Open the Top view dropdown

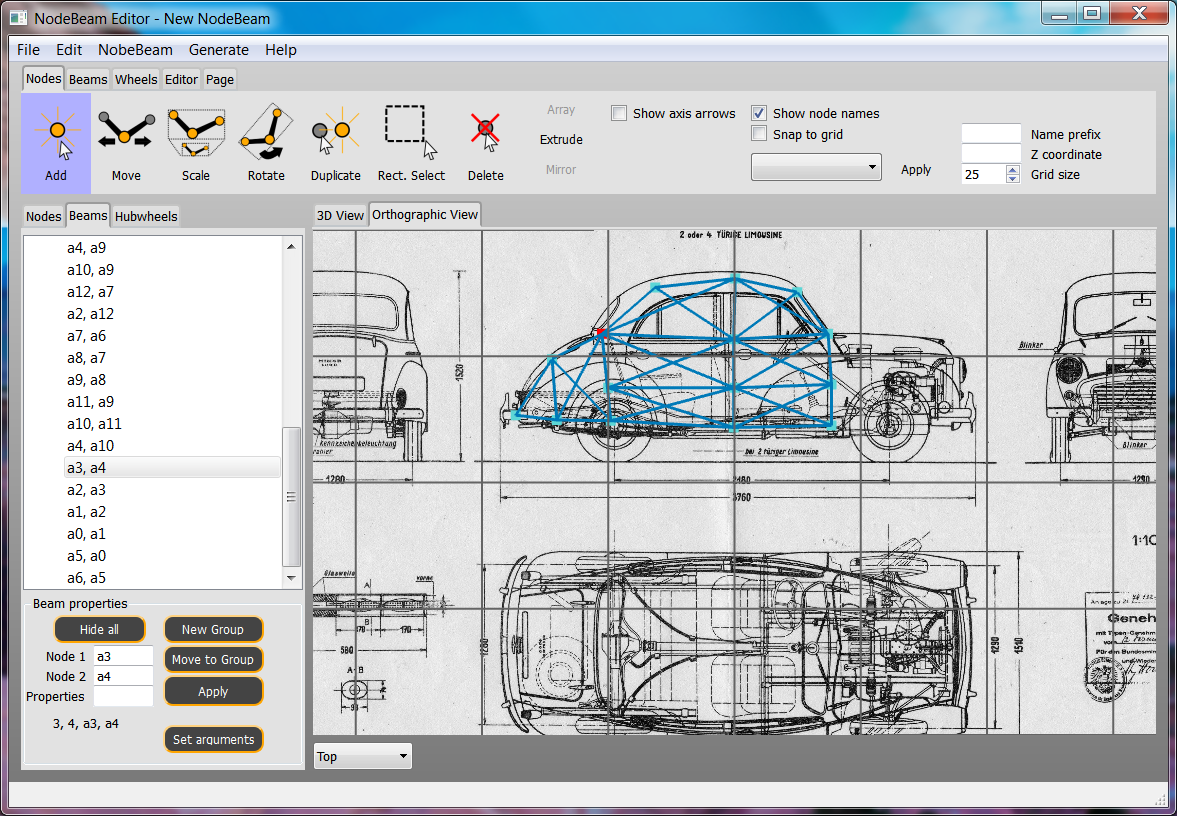click(x=363, y=756)
